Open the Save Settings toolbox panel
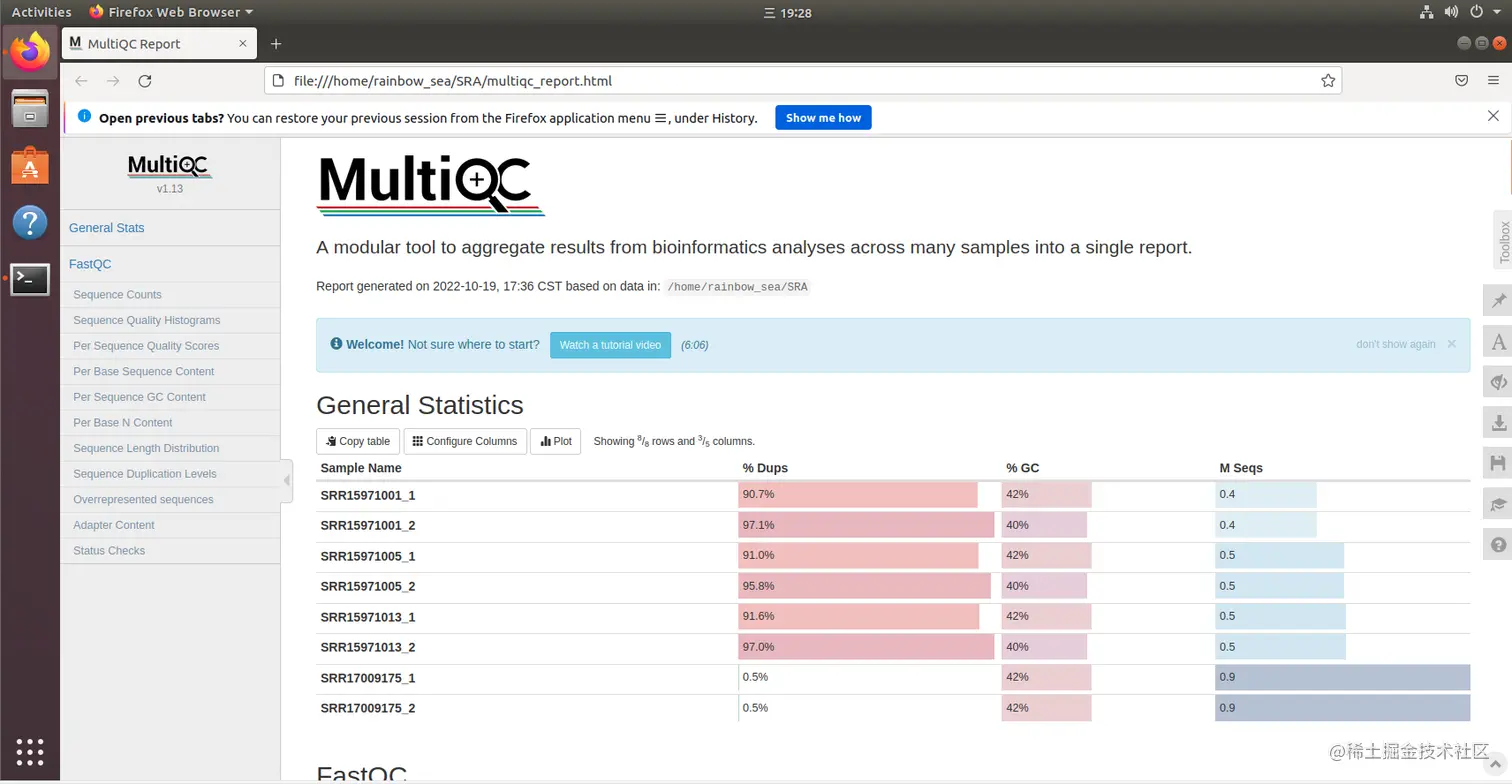This screenshot has height=784, width=1512. (x=1497, y=463)
